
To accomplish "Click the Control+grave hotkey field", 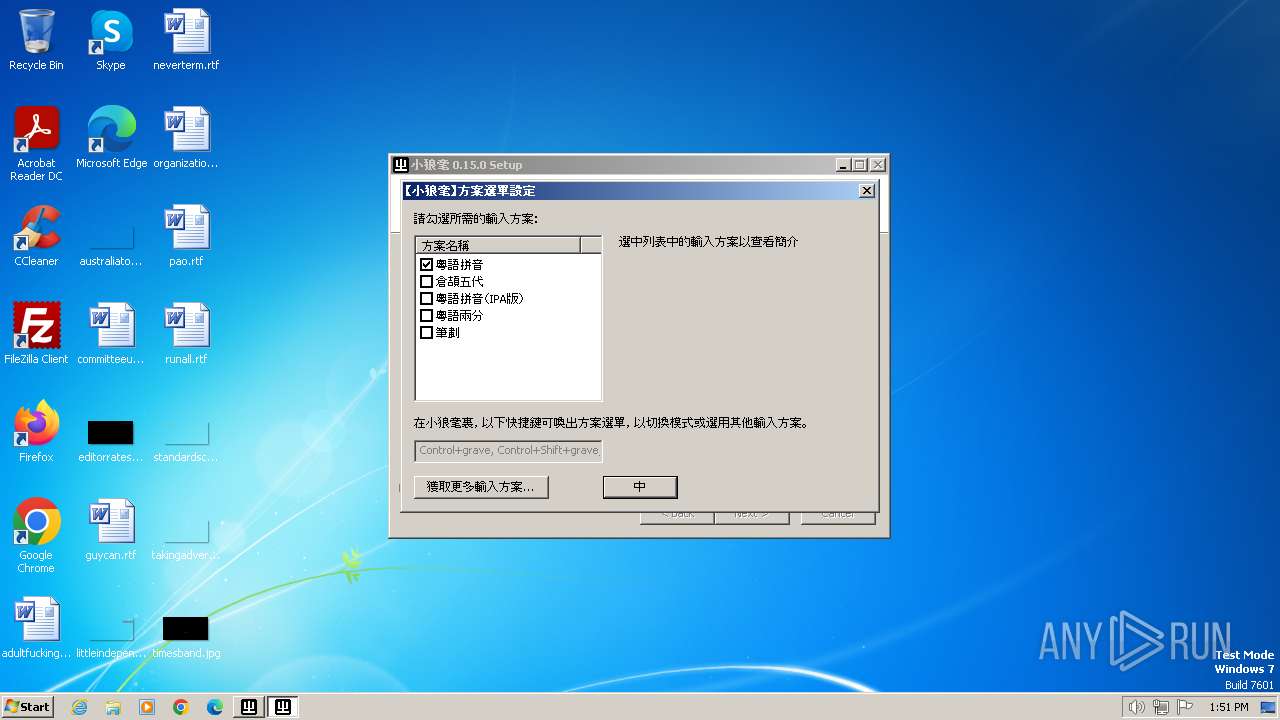I will pos(508,451).
